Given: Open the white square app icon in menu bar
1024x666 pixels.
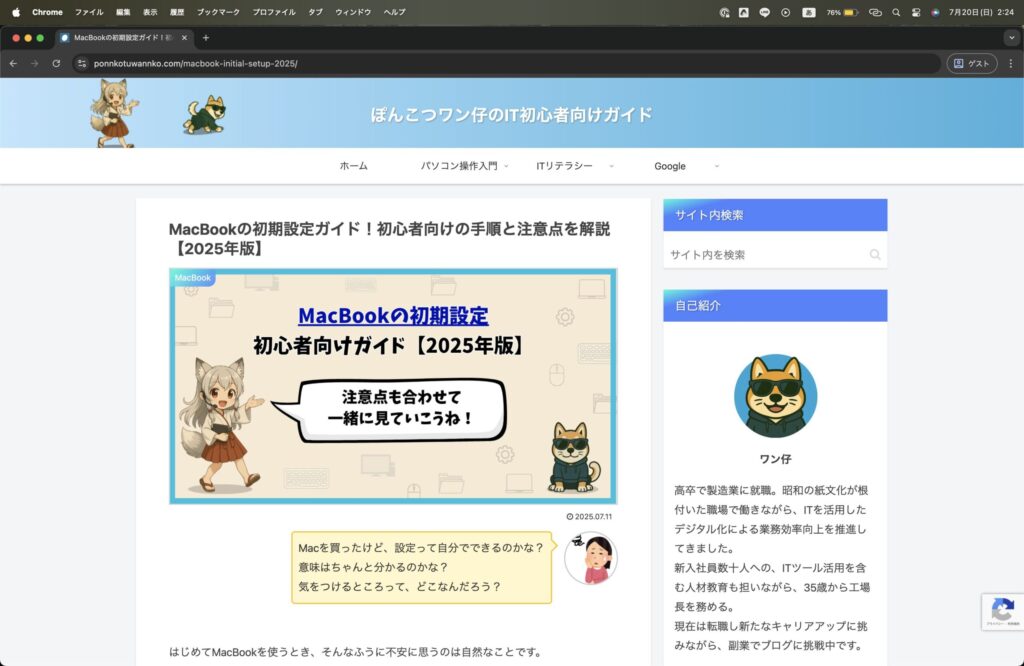Looking at the screenshot, I should [x=743, y=12].
